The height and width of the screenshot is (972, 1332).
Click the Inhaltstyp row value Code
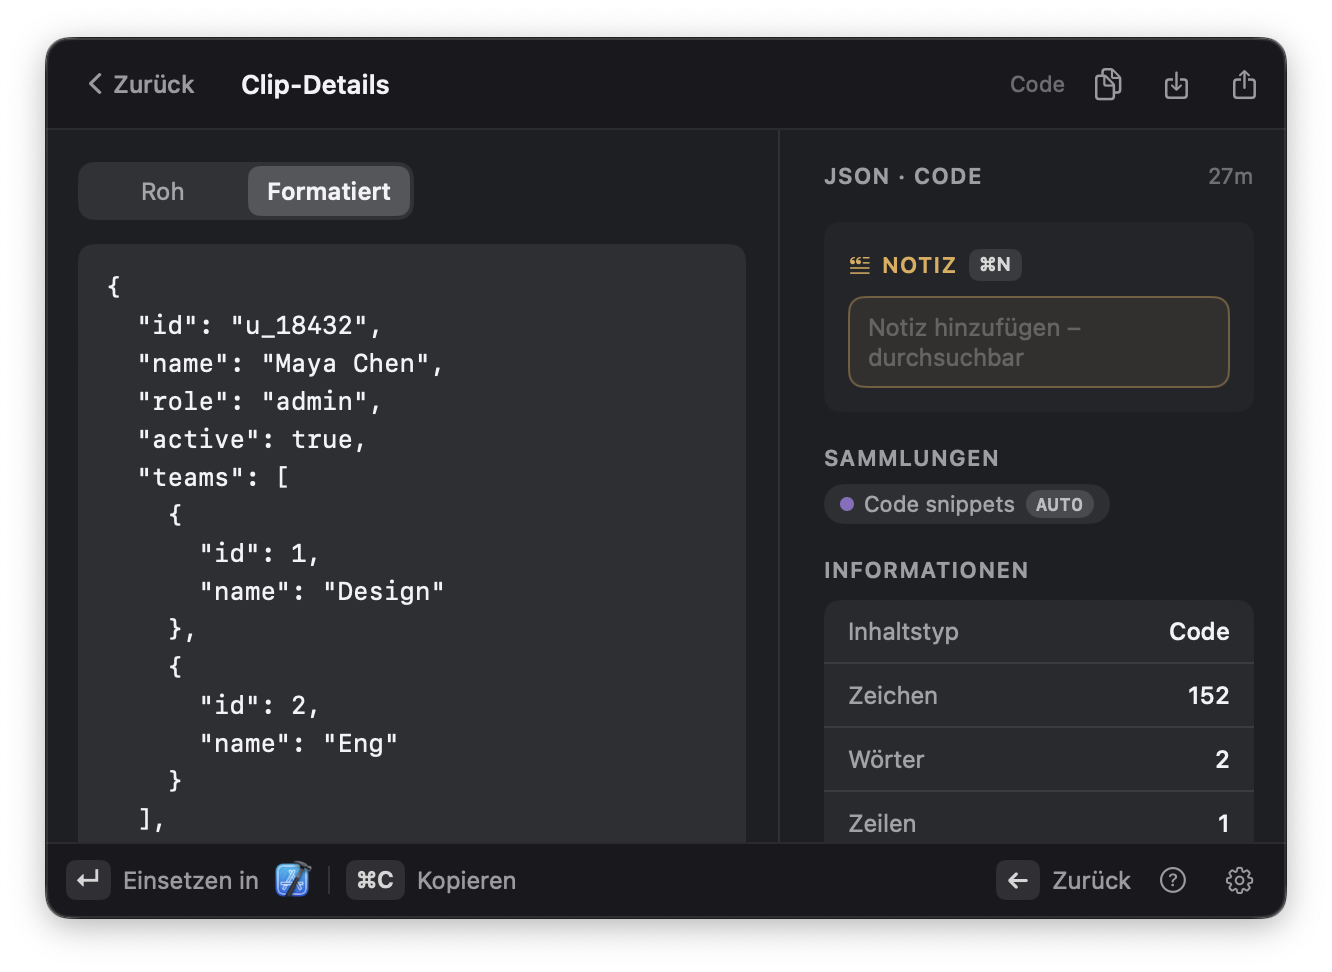click(x=1199, y=631)
